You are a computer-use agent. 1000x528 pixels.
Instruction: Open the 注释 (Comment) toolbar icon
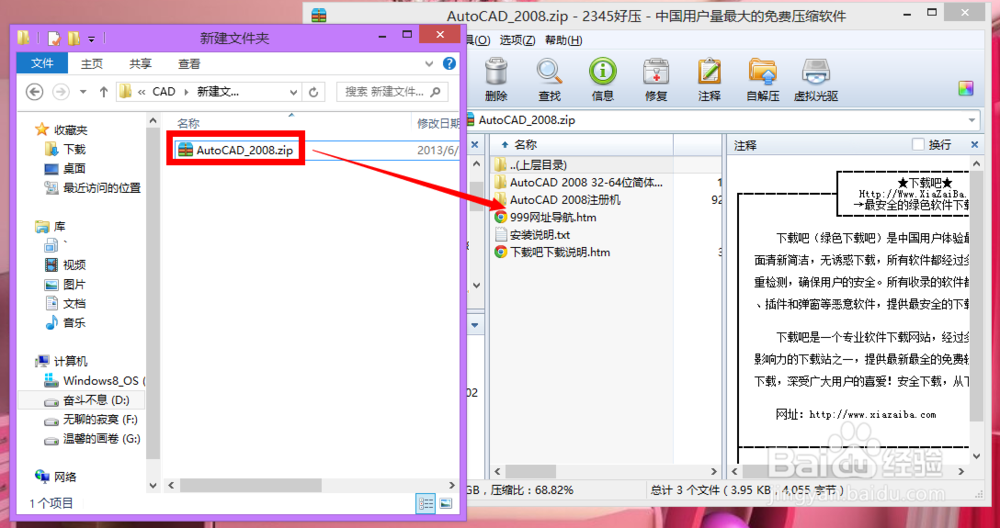coord(709,79)
